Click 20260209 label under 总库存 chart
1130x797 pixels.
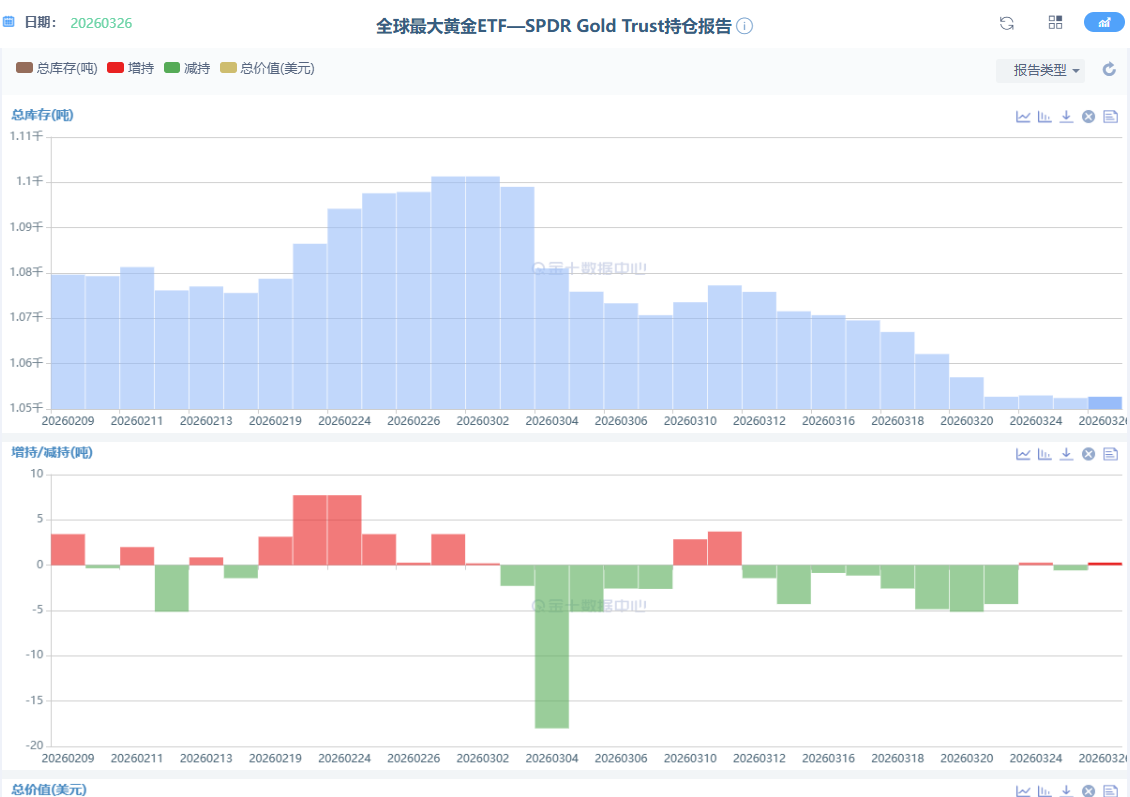68,421
